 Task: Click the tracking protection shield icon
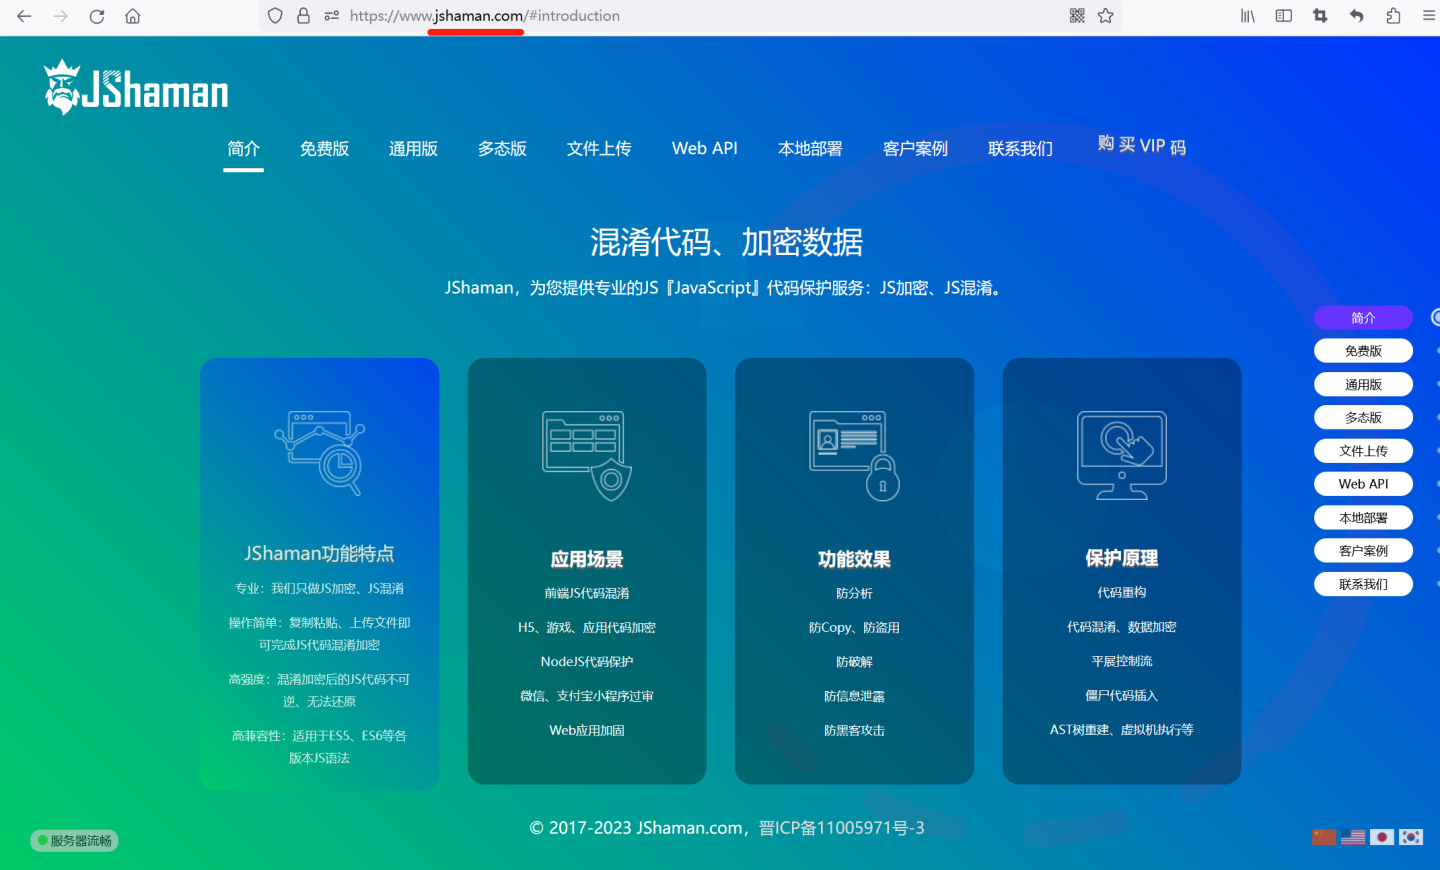pyautogui.click(x=276, y=16)
